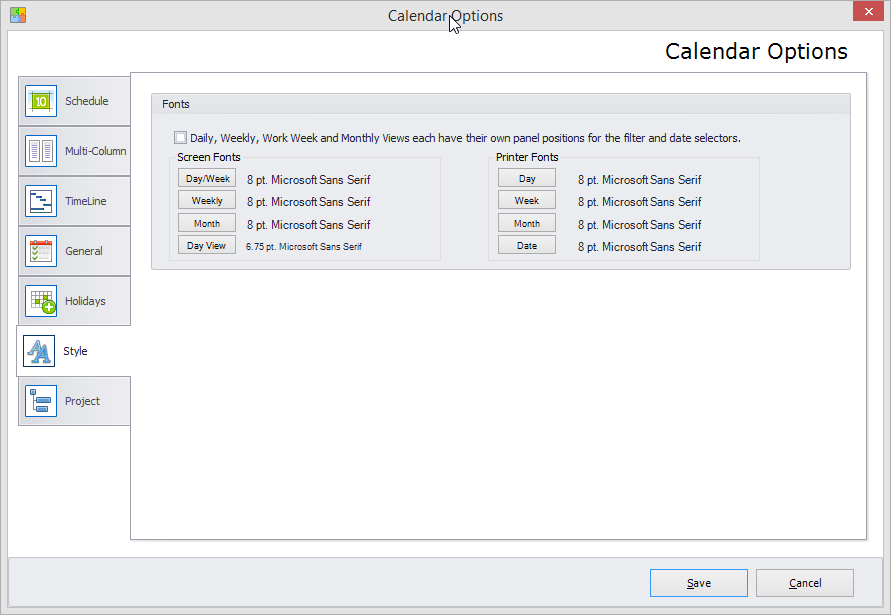Select the Multi-Column layout icon
This screenshot has height=615, width=891.
coord(41,151)
